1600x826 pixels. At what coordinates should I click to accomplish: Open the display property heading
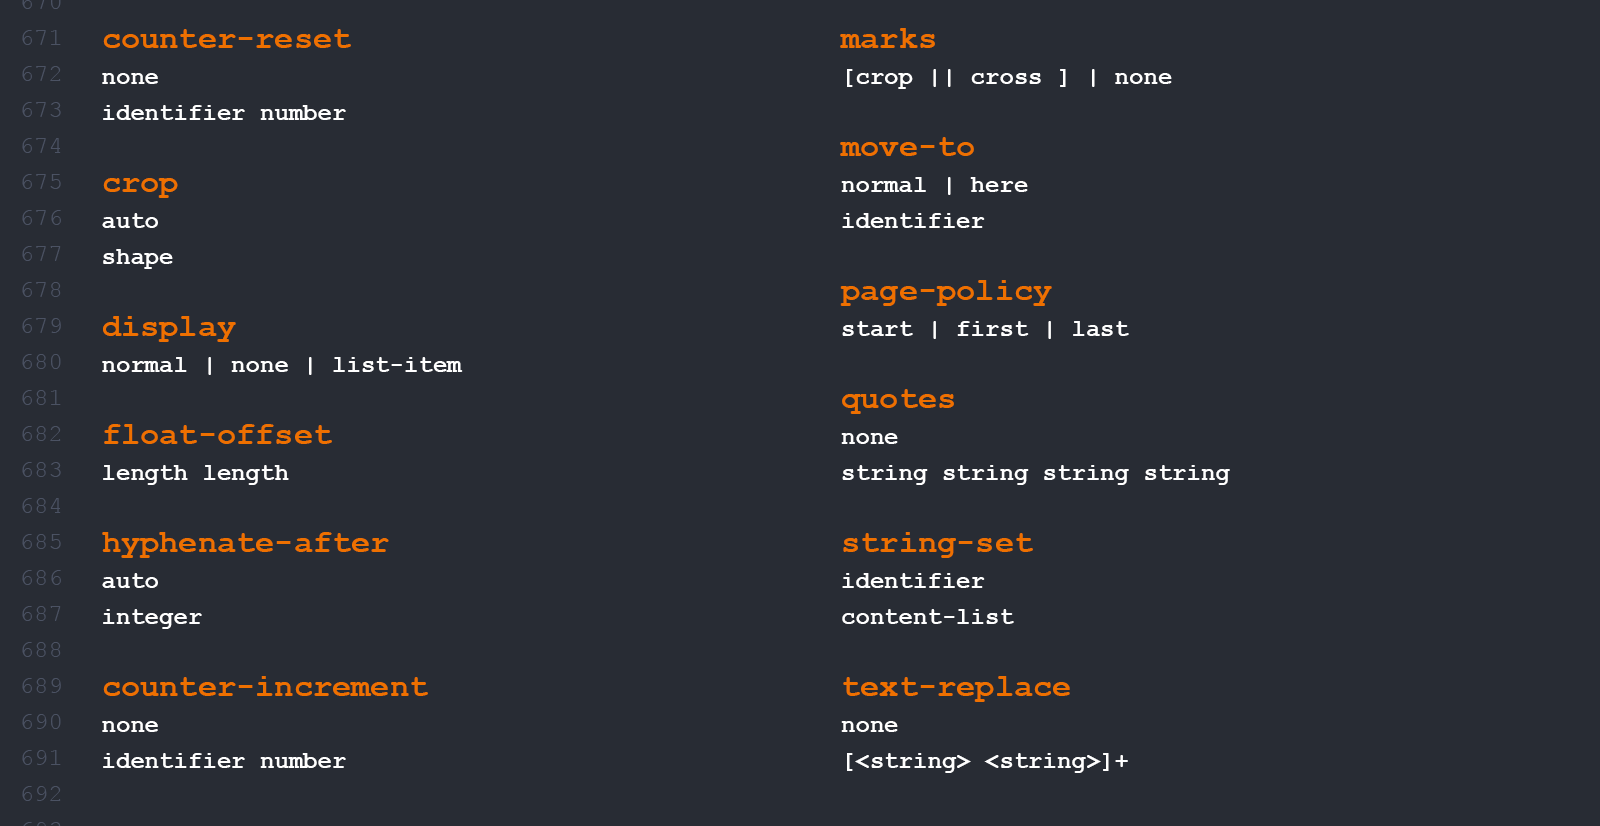[169, 328]
